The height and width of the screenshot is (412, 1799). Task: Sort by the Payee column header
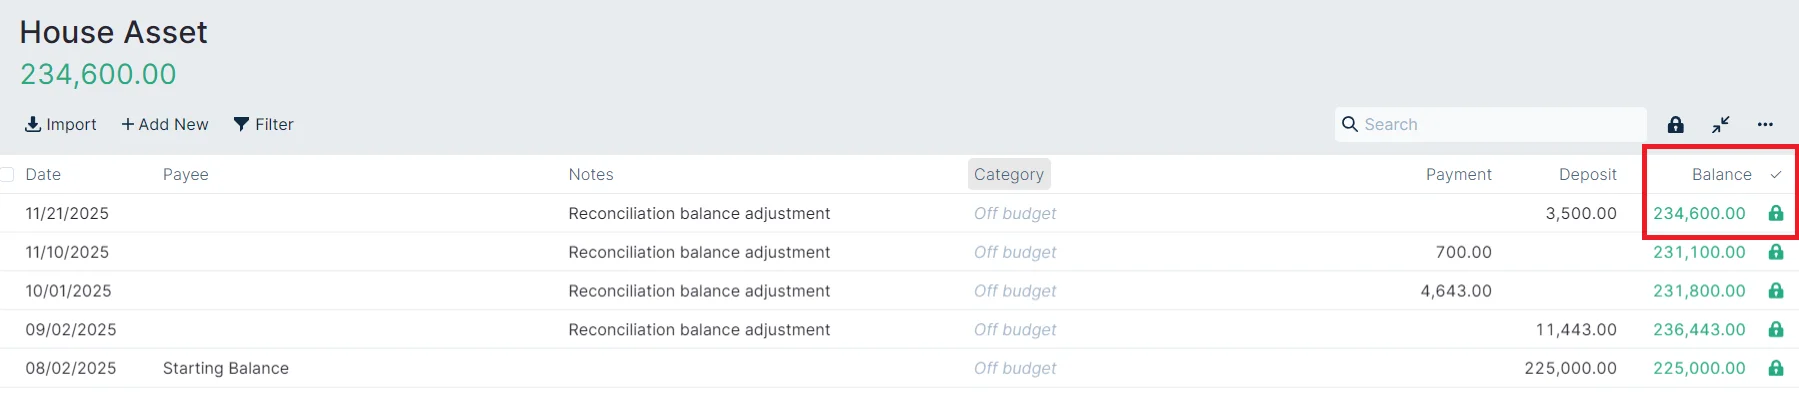186,174
